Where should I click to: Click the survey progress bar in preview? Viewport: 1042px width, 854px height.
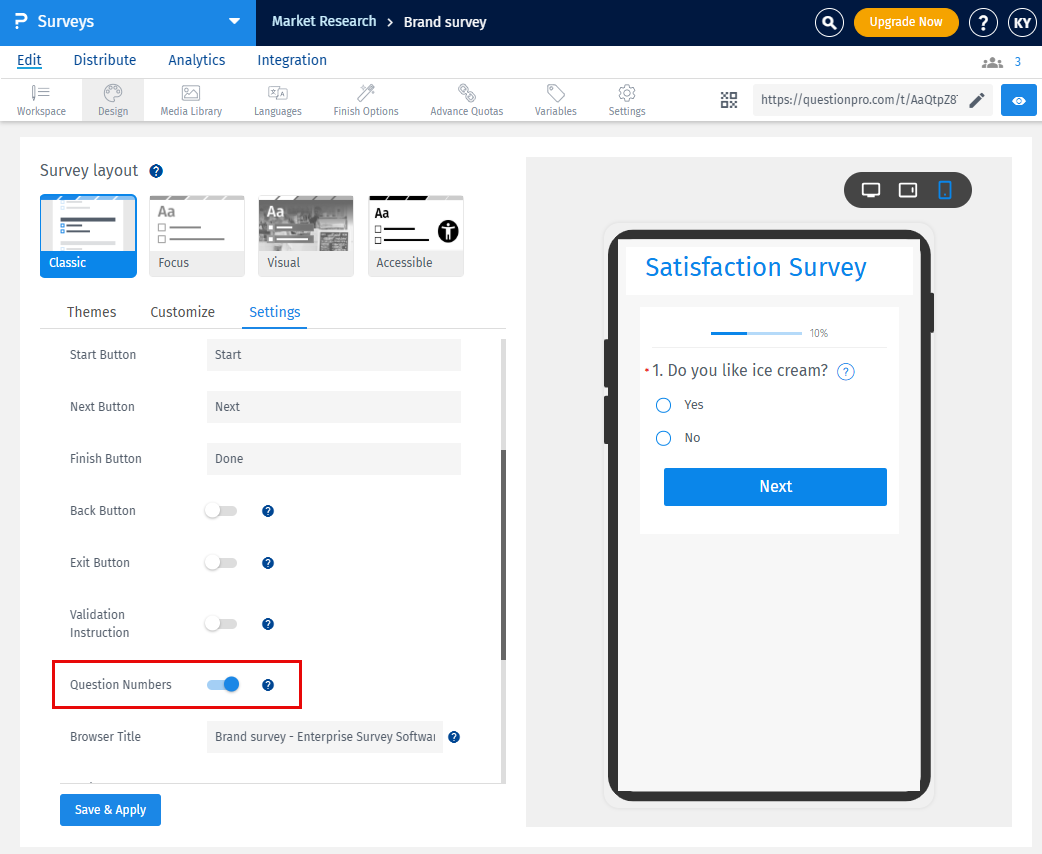755,332
